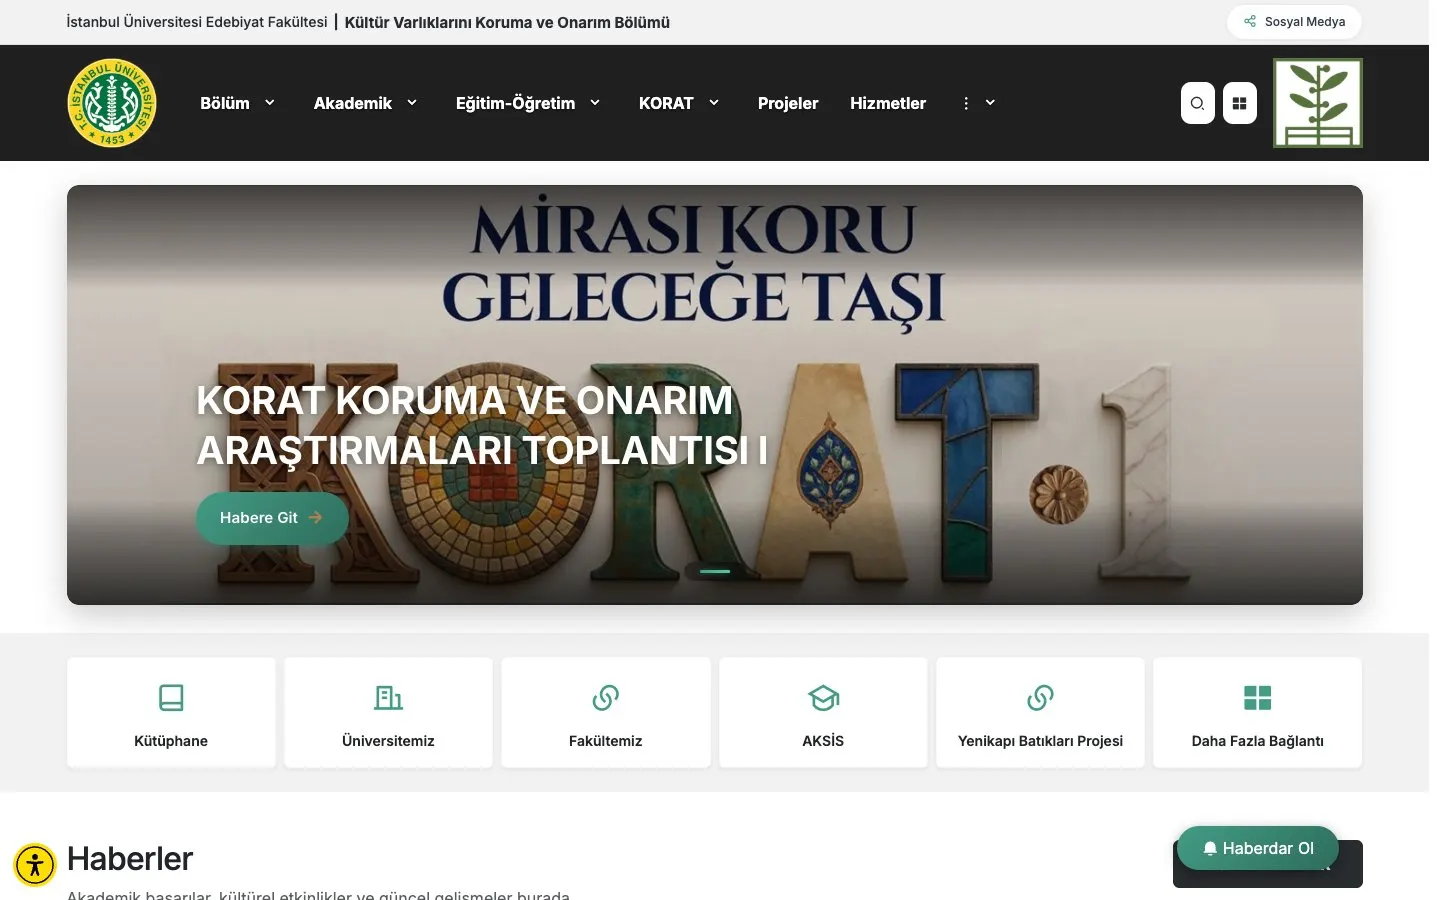Open the Kütüphane card label
The height and width of the screenshot is (900, 1440).
tap(171, 741)
